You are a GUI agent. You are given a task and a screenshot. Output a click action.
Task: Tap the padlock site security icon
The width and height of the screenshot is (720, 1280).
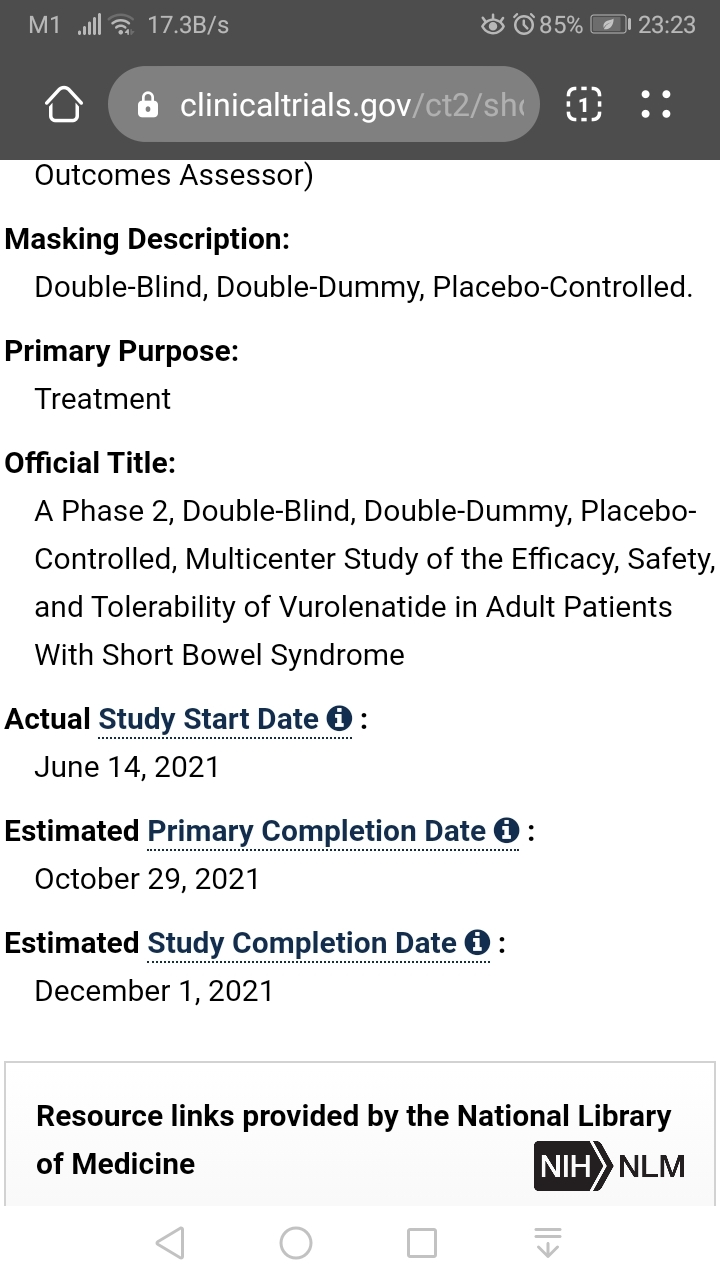tap(148, 105)
